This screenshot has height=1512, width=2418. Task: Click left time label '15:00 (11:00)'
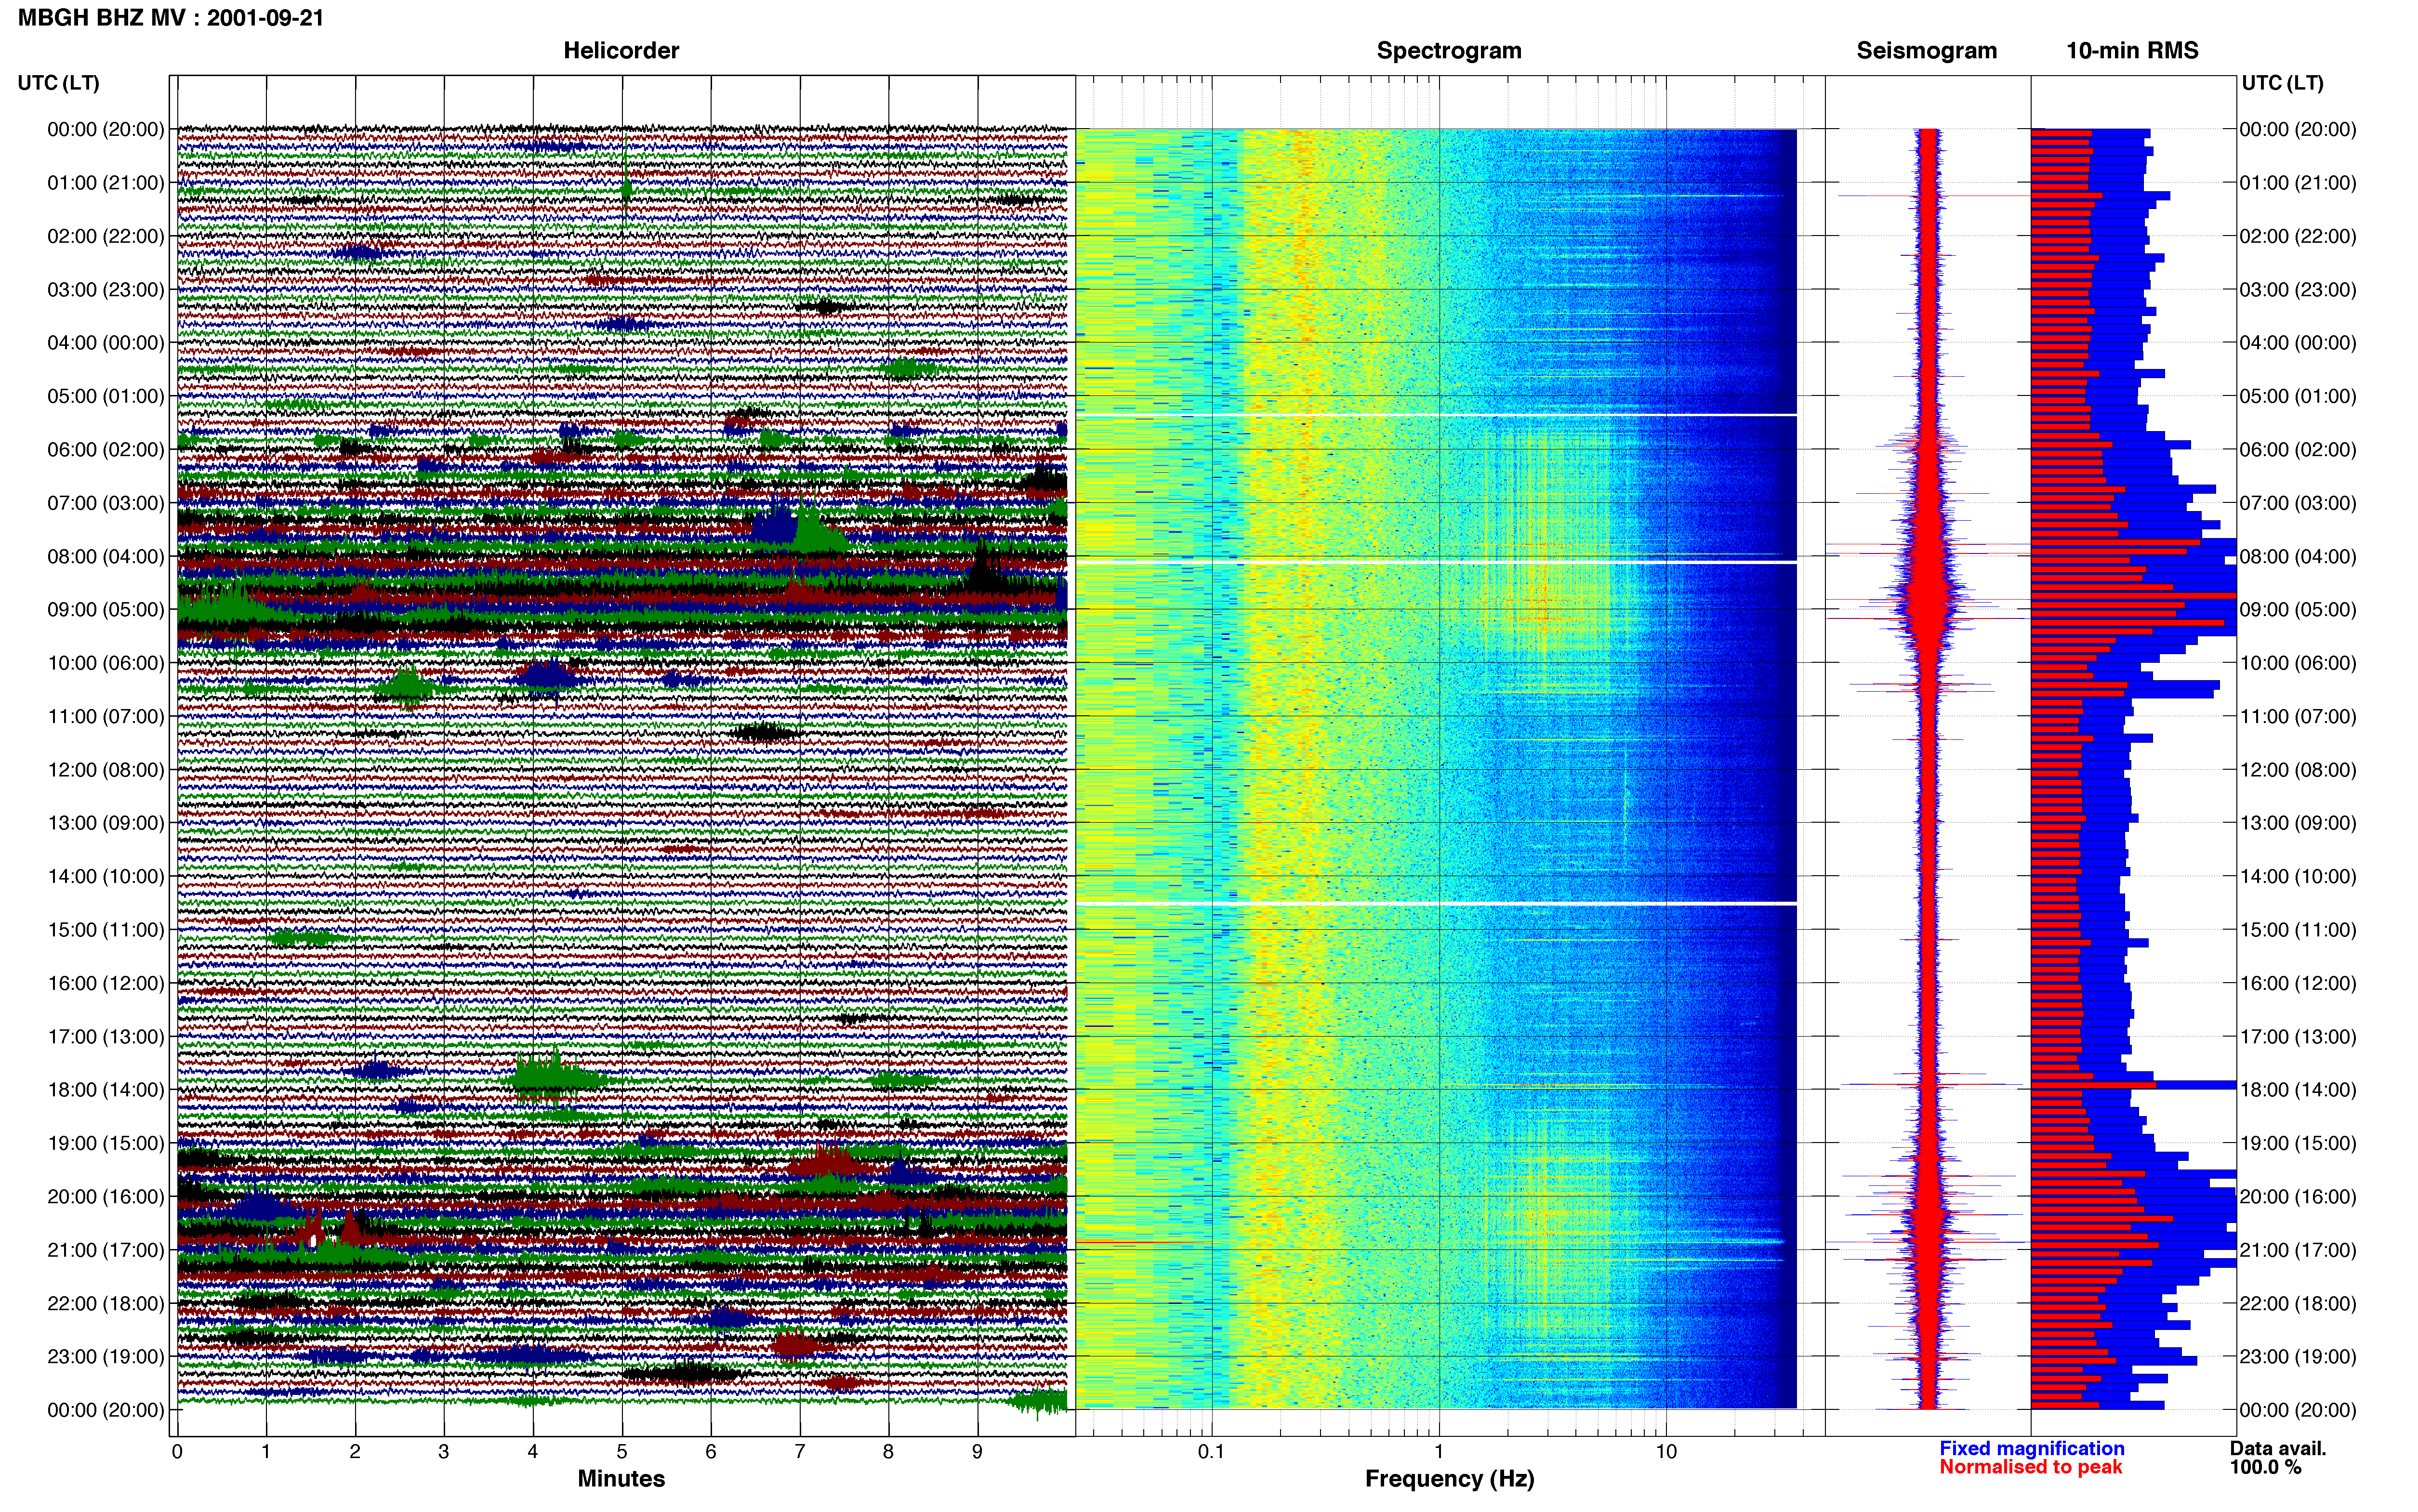[x=106, y=930]
